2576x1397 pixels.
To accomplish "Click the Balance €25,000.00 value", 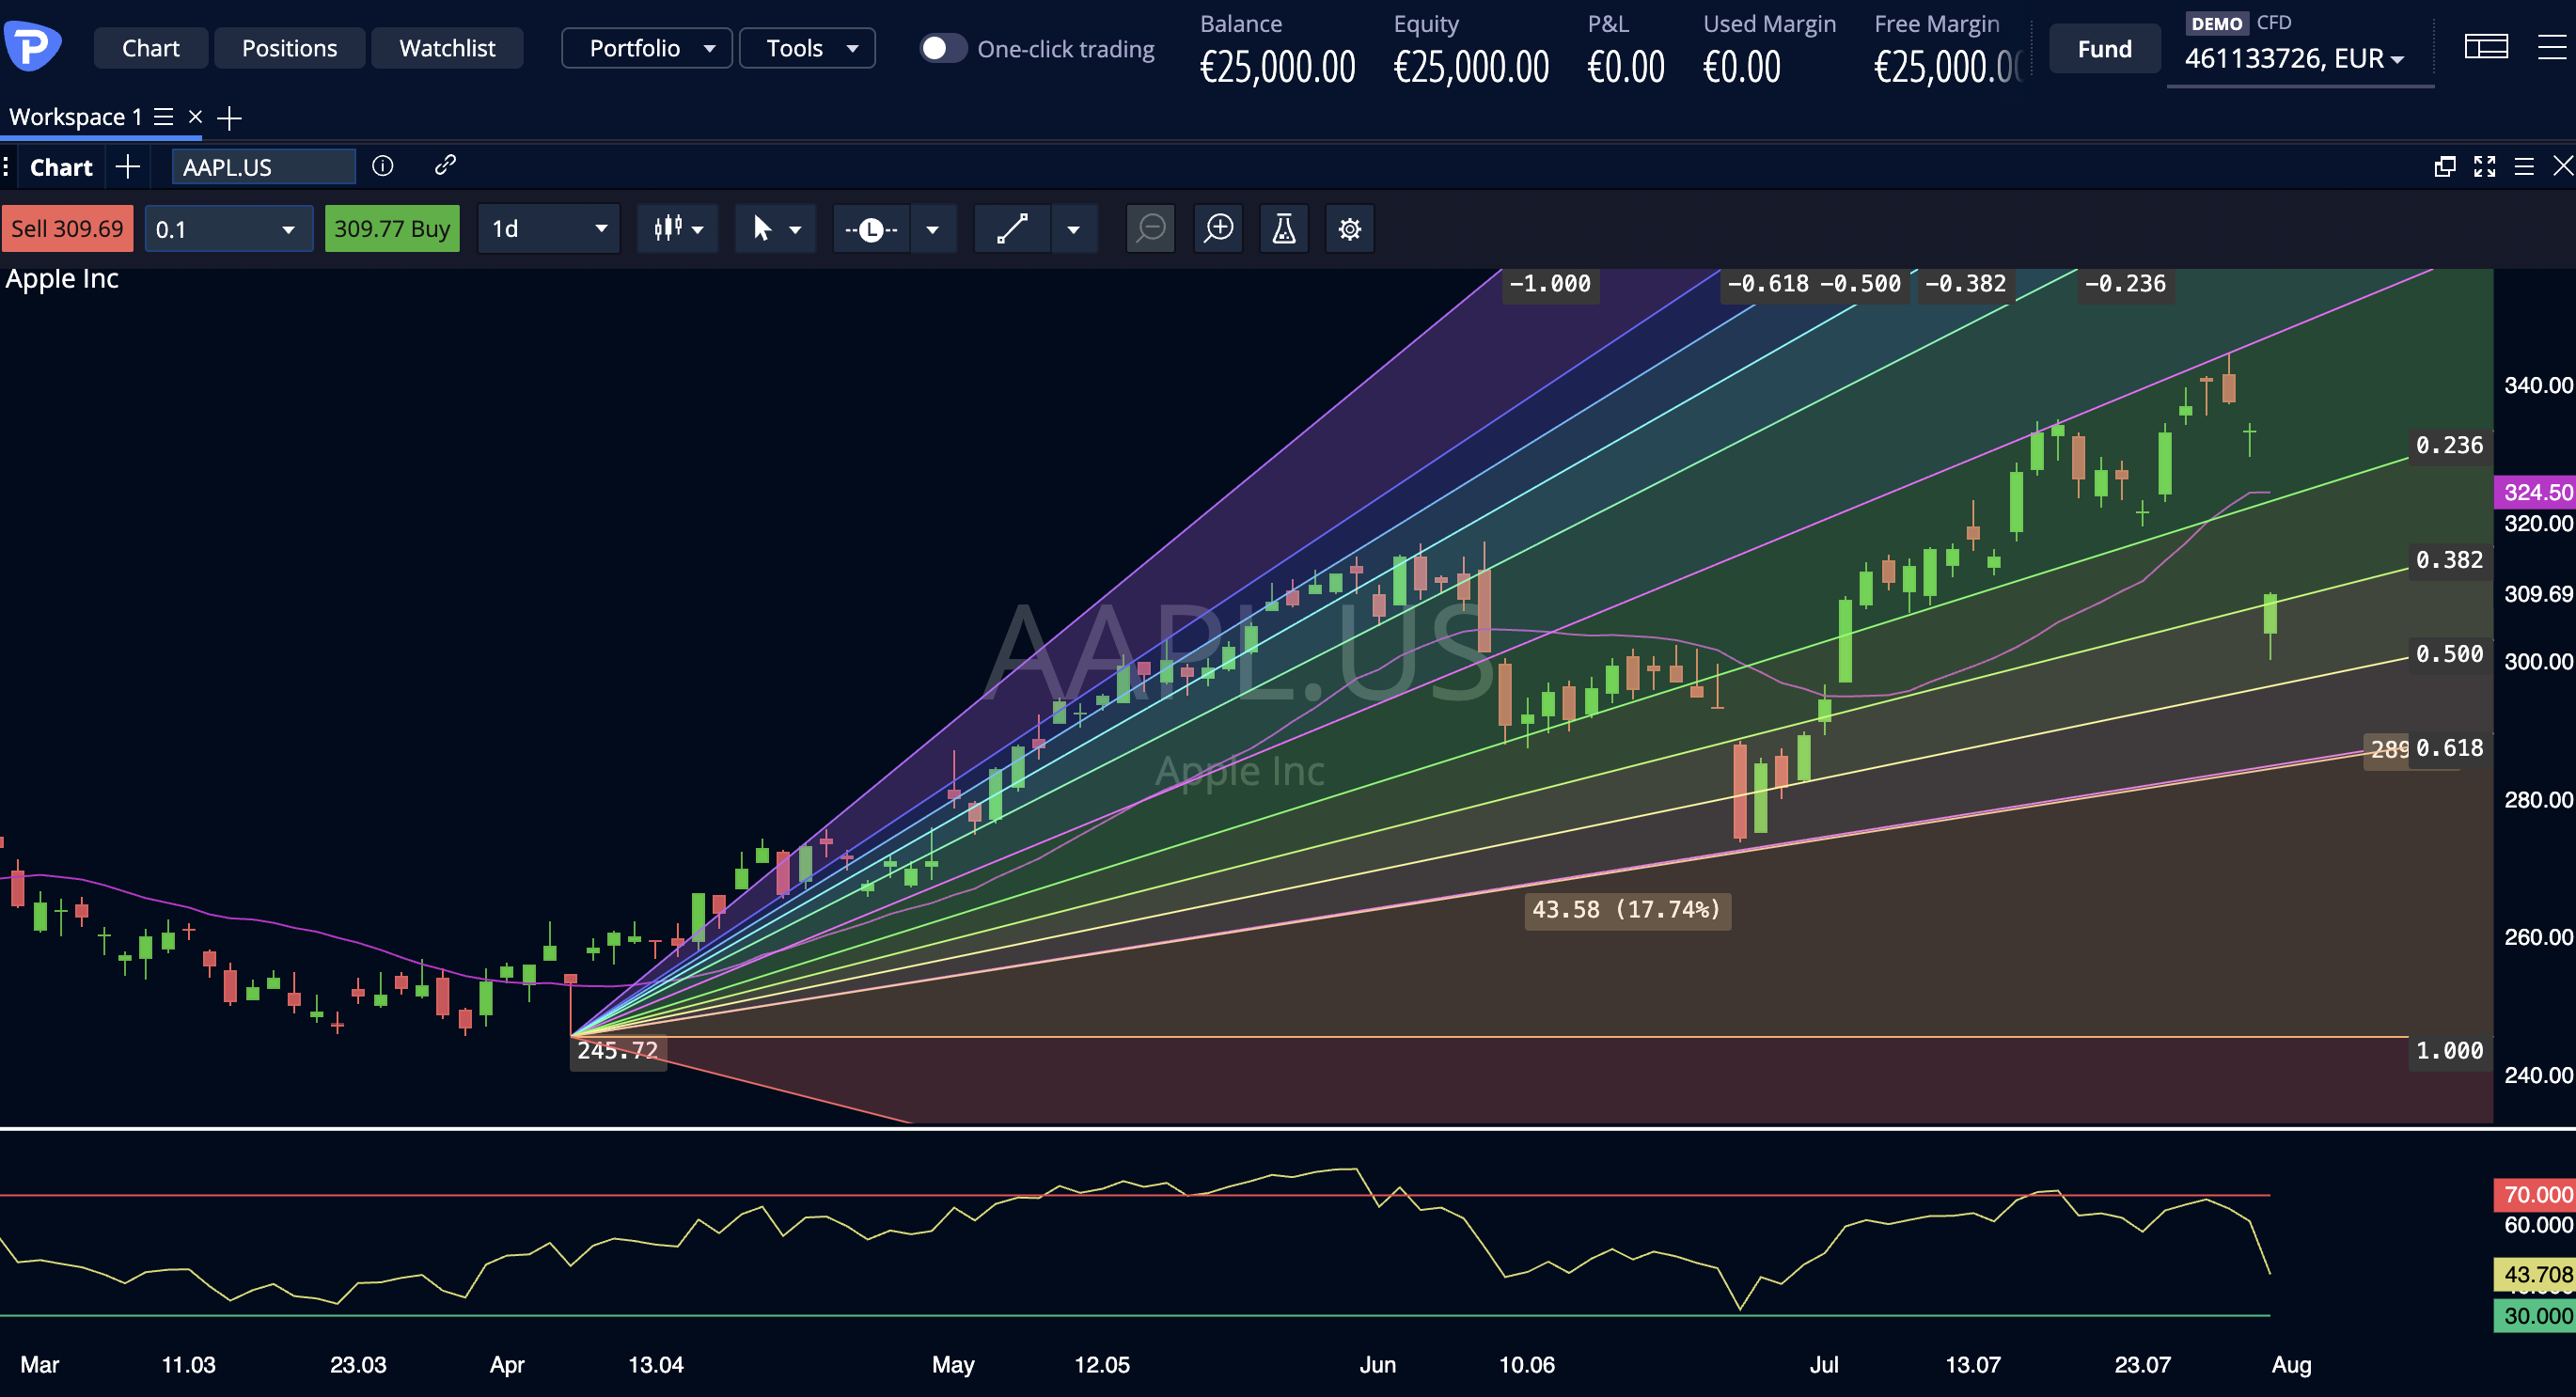I will point(1277,67).
